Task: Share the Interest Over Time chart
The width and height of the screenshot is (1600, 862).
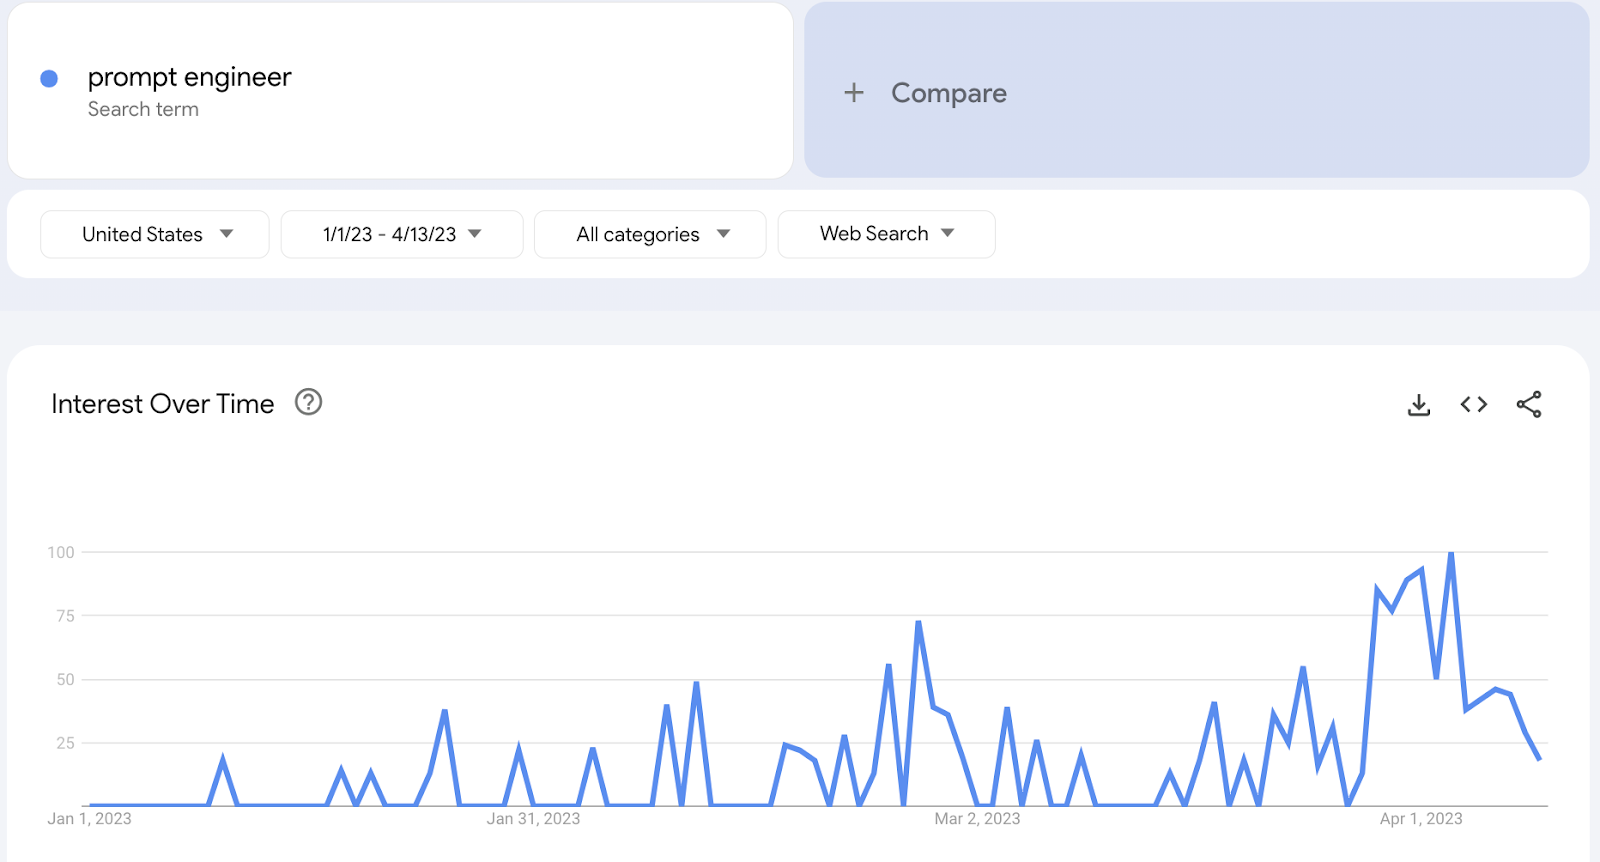Action: 1529,405
